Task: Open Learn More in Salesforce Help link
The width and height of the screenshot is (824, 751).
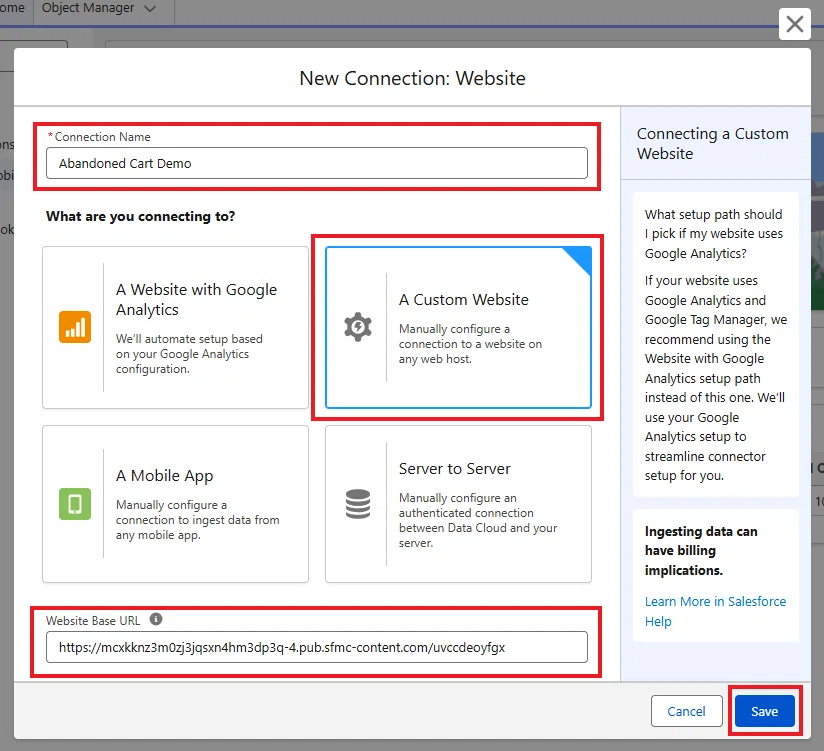Action: pyautogui.click(x=715, y=611)
